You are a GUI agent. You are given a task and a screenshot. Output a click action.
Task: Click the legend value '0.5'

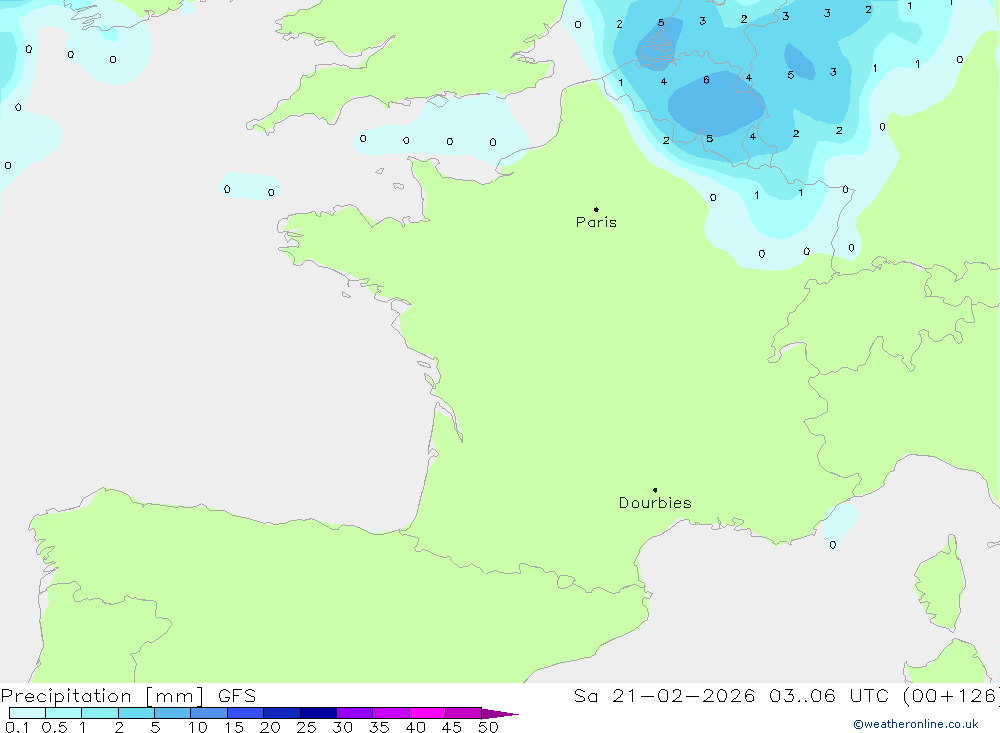click(54, 727)
